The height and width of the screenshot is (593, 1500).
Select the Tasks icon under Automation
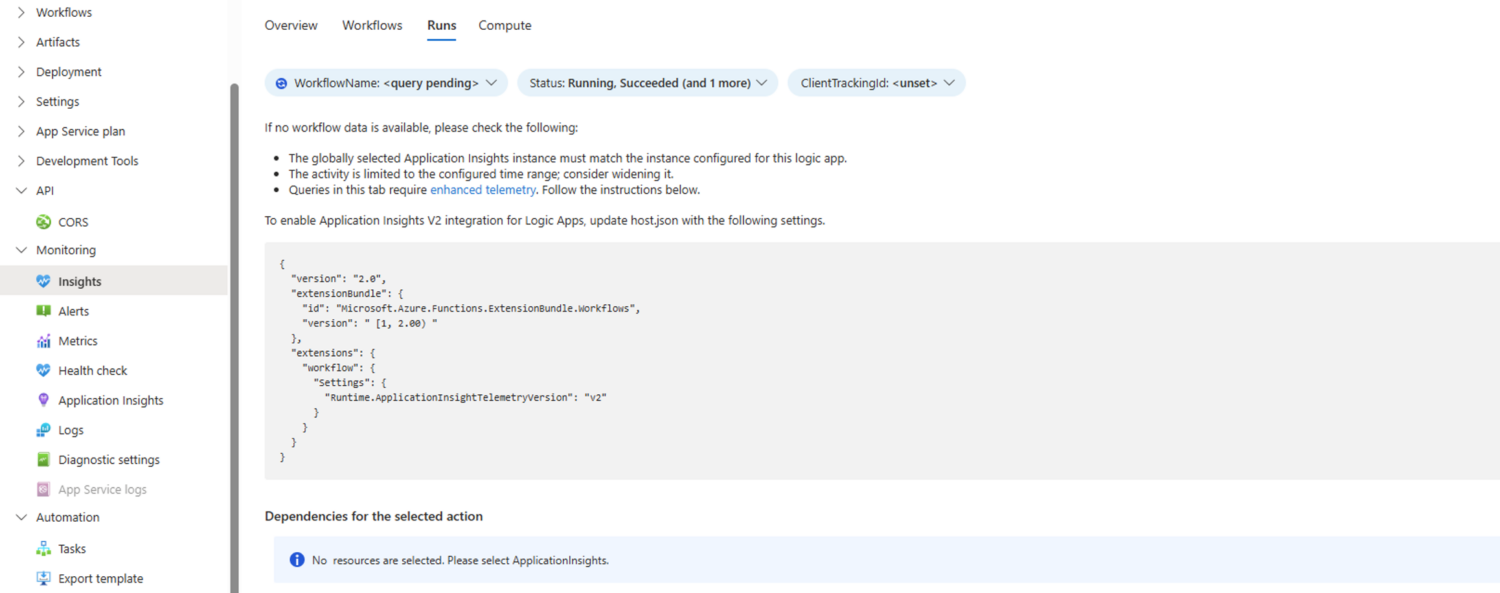[43, 549]
